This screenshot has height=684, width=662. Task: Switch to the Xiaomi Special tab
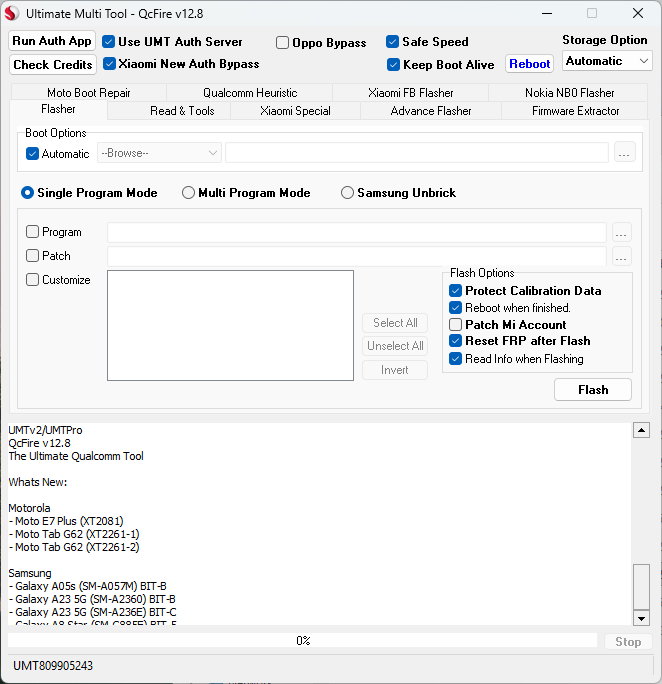(x=295, y=111)
